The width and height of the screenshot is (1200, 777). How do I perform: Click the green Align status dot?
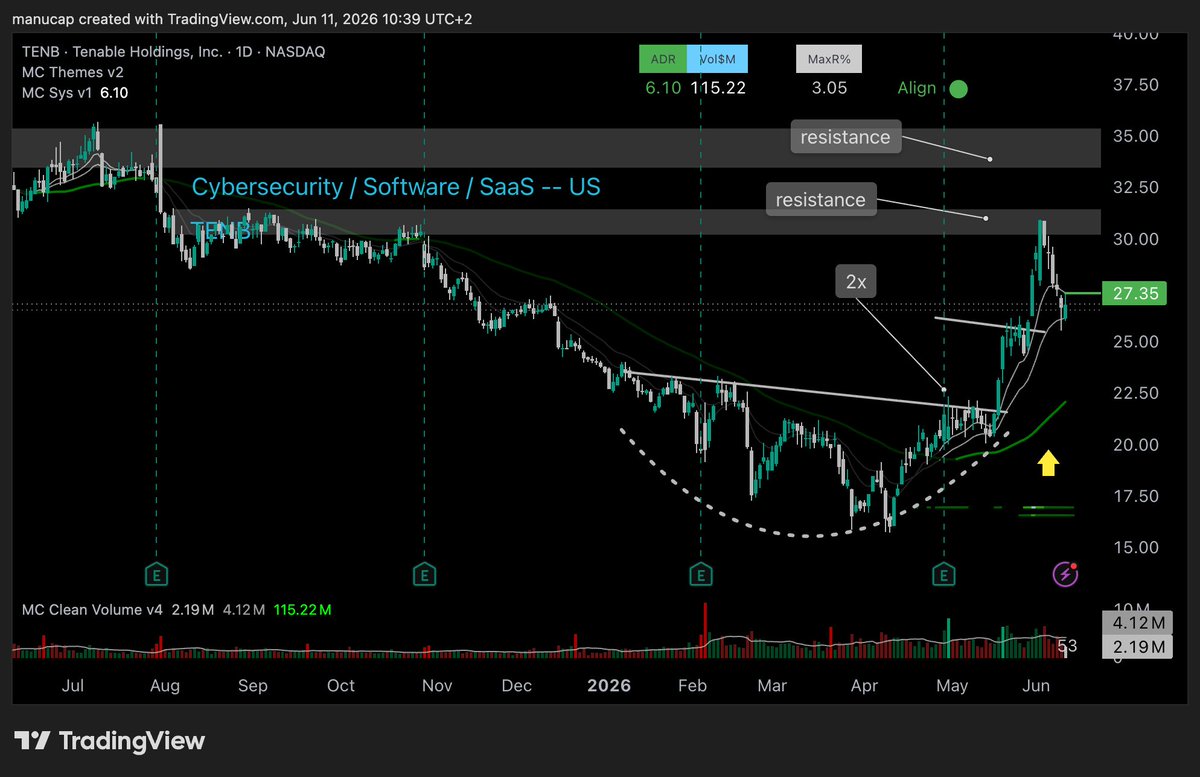tap(958, 88)
